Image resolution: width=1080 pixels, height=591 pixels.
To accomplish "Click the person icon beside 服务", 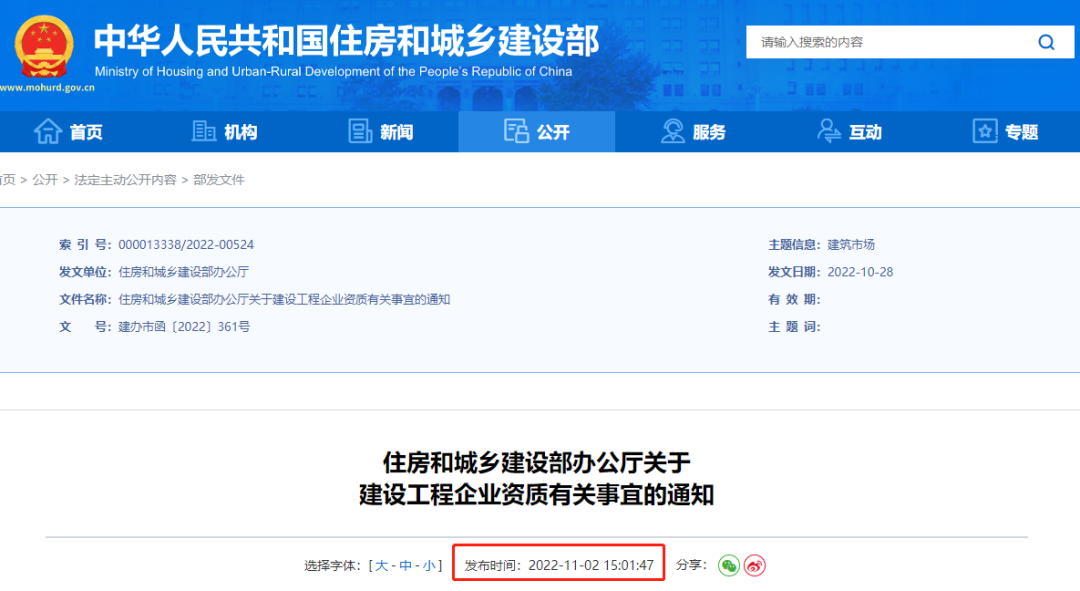I will [672, 131].
